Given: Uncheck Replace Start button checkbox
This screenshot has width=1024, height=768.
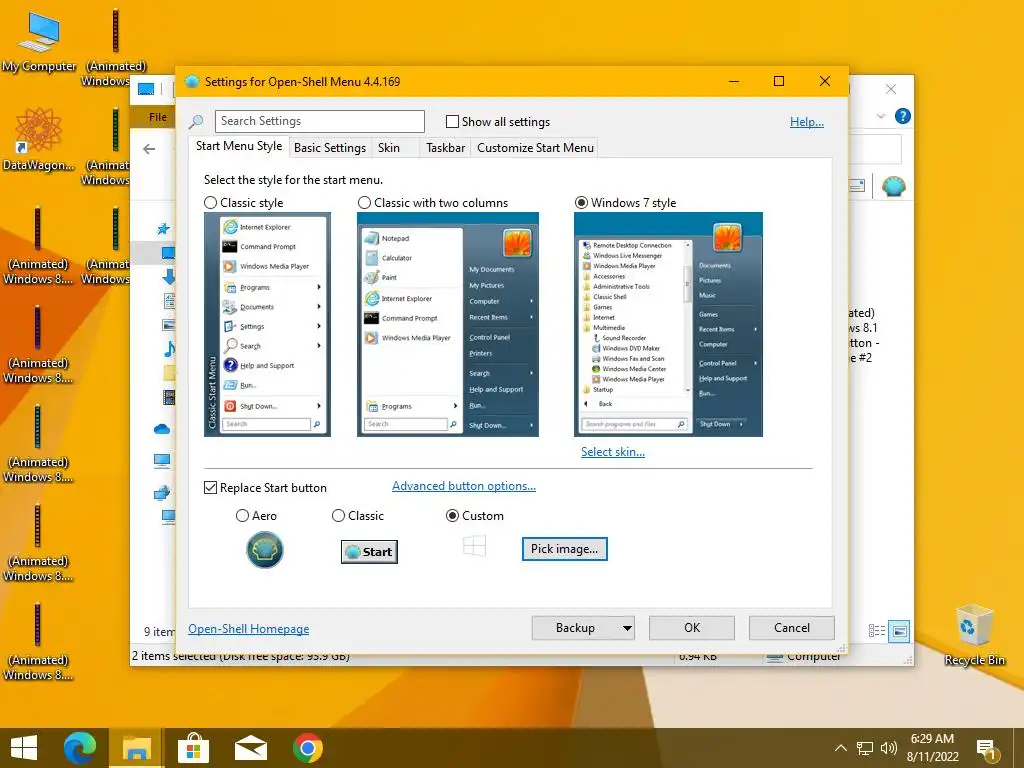Looking at the screenshot, I should pyautogui.click(x=210, y=488).
